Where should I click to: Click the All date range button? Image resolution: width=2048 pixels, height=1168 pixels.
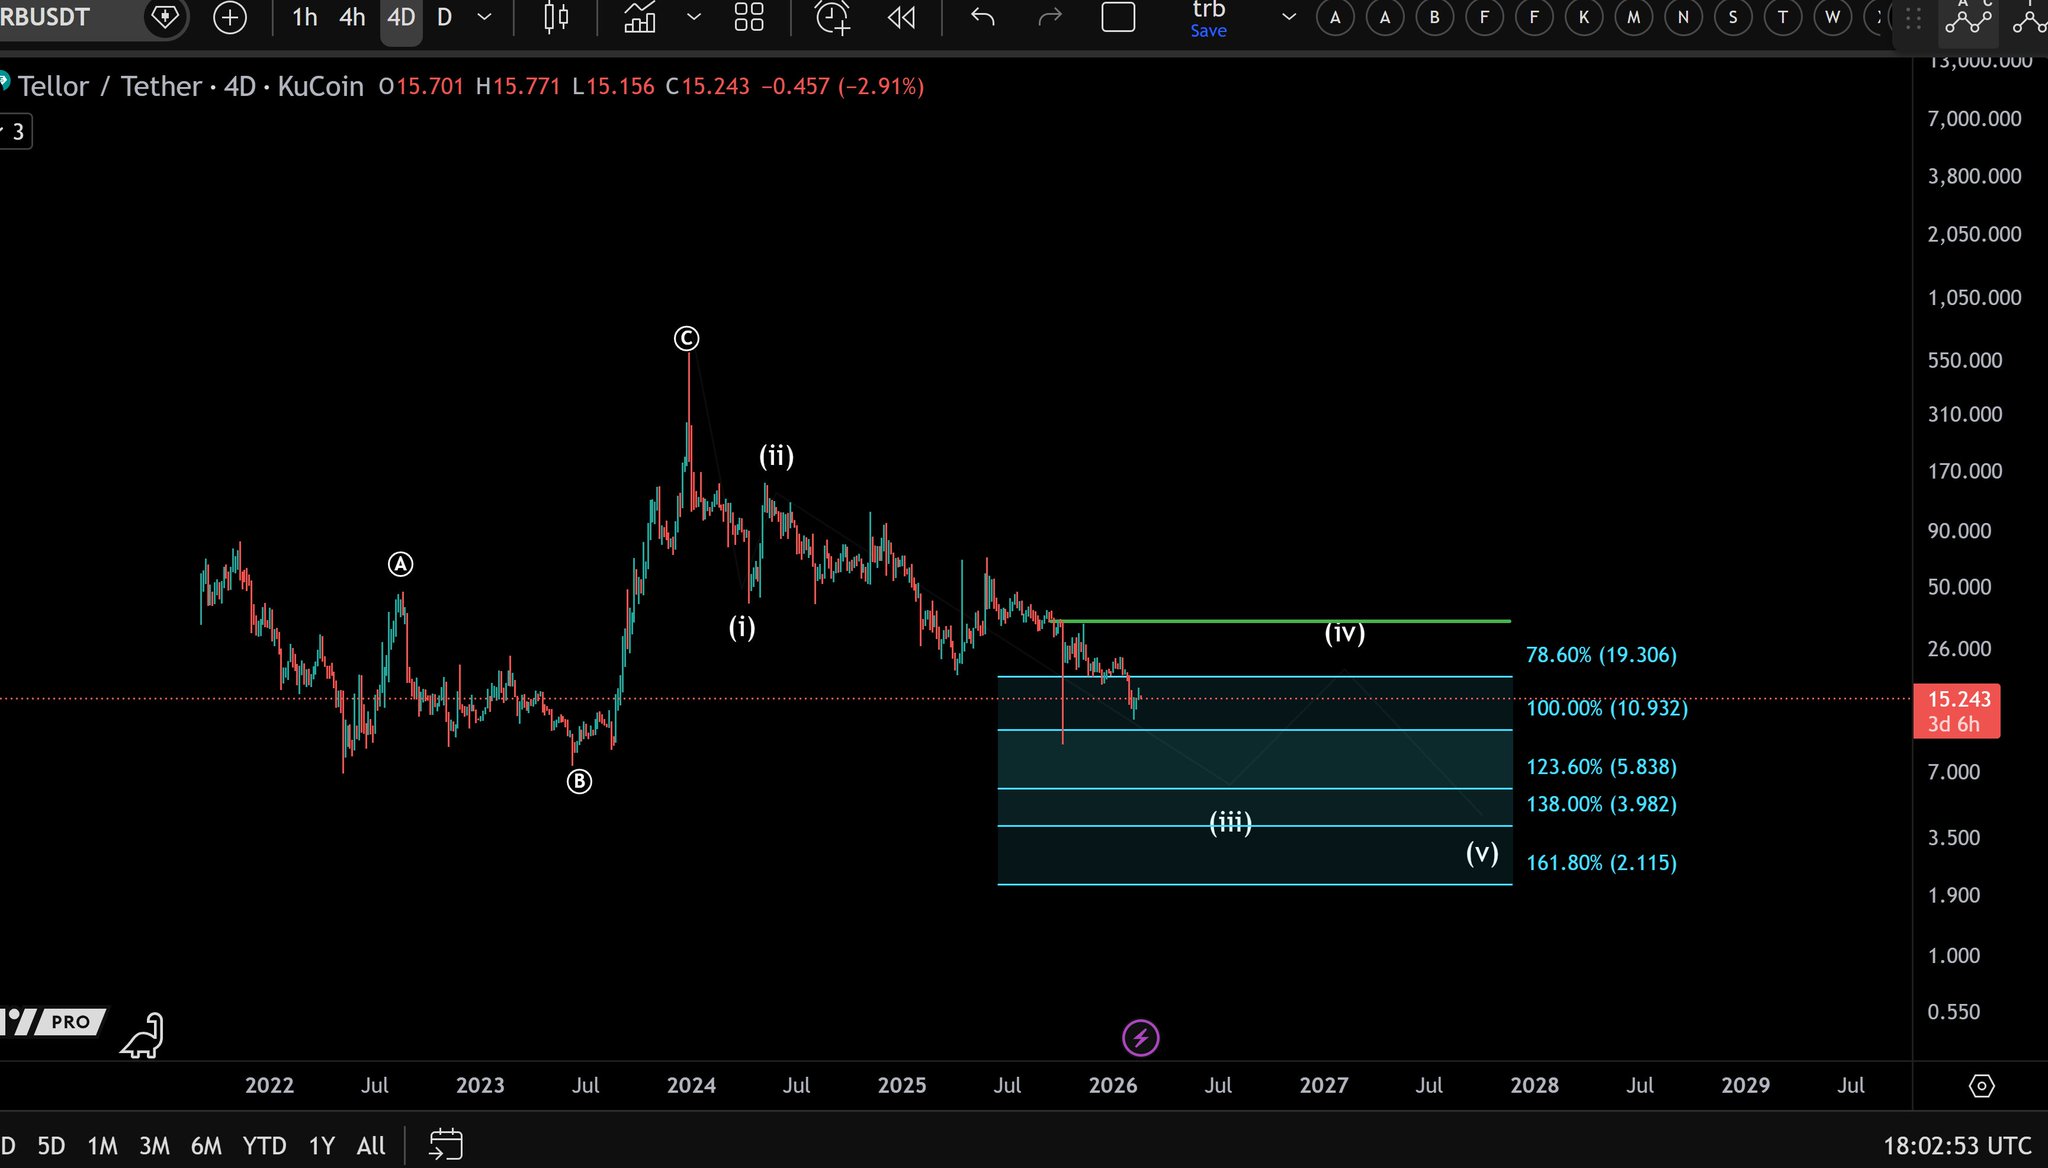point(370,1146)
